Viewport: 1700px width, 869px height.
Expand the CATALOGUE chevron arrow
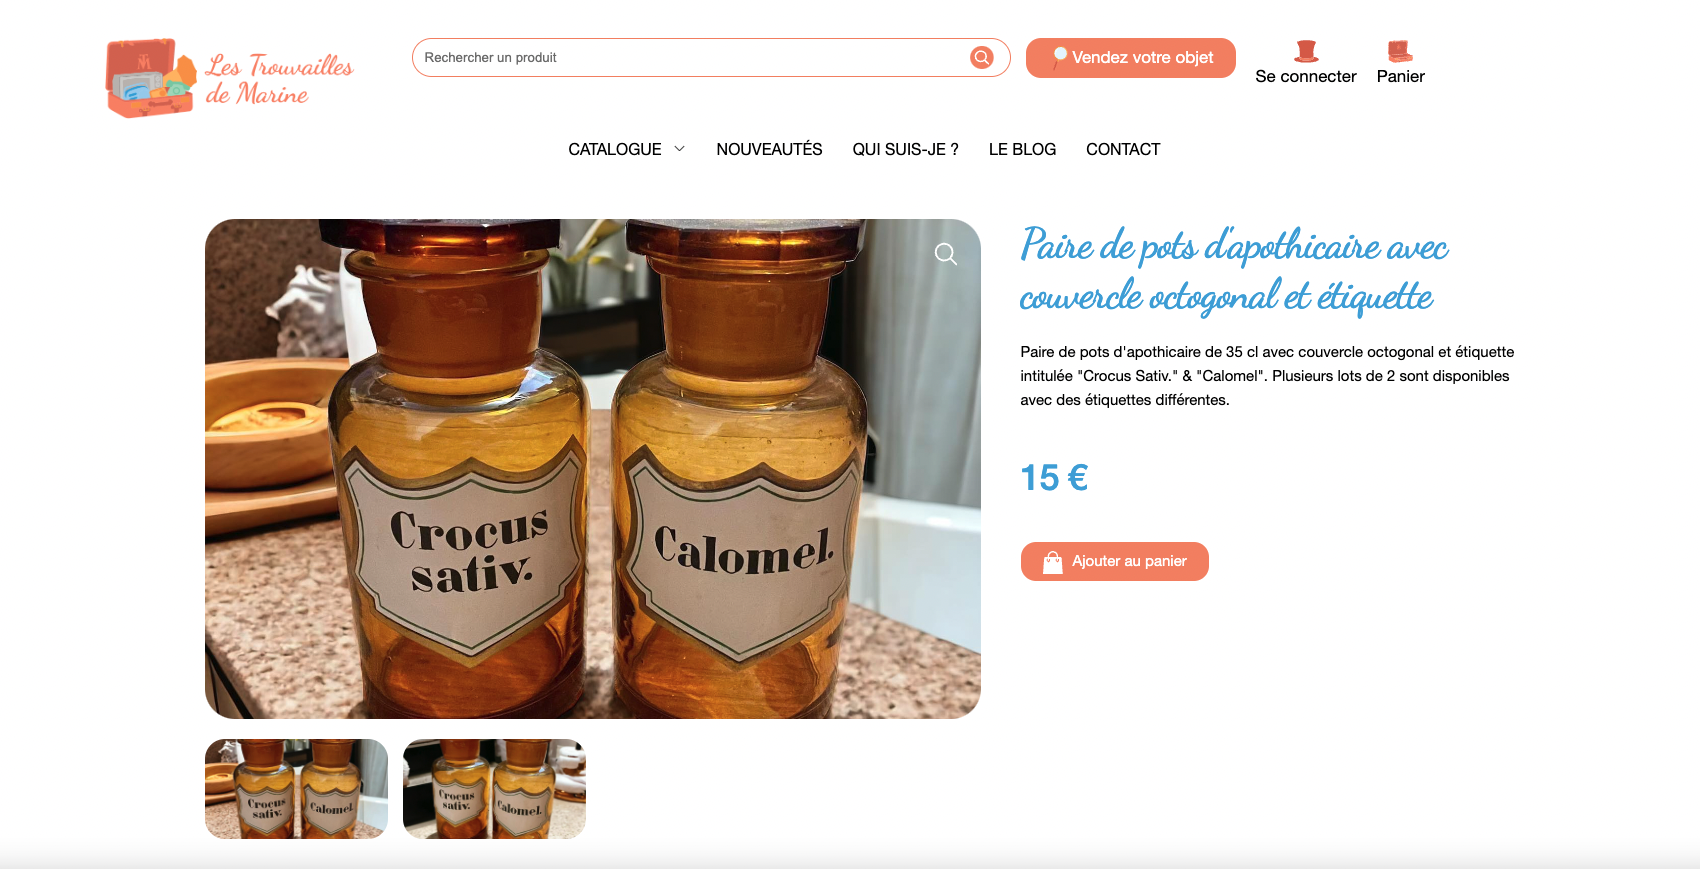click(680, 149)
